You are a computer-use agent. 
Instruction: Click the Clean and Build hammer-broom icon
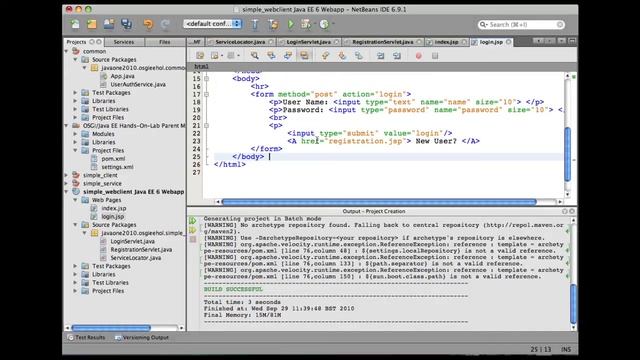[x=273, y=24]
